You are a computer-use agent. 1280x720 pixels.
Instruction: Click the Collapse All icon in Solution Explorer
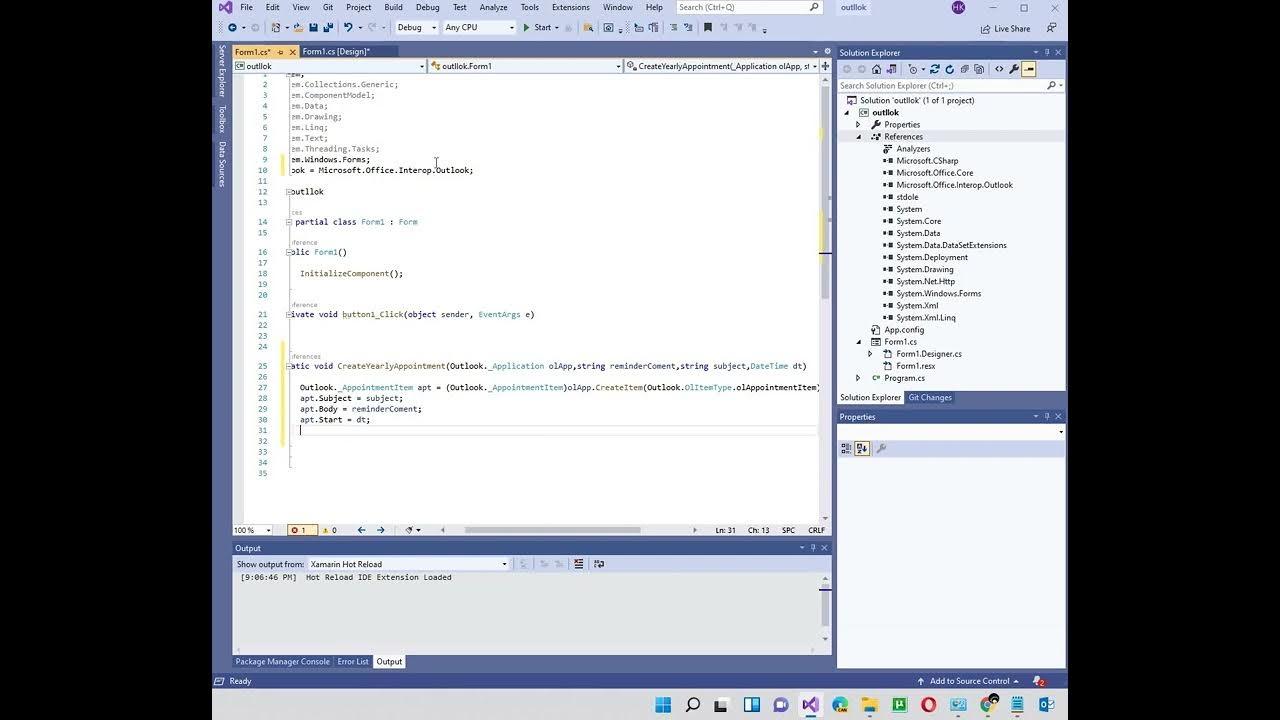[x=964, y=69]
